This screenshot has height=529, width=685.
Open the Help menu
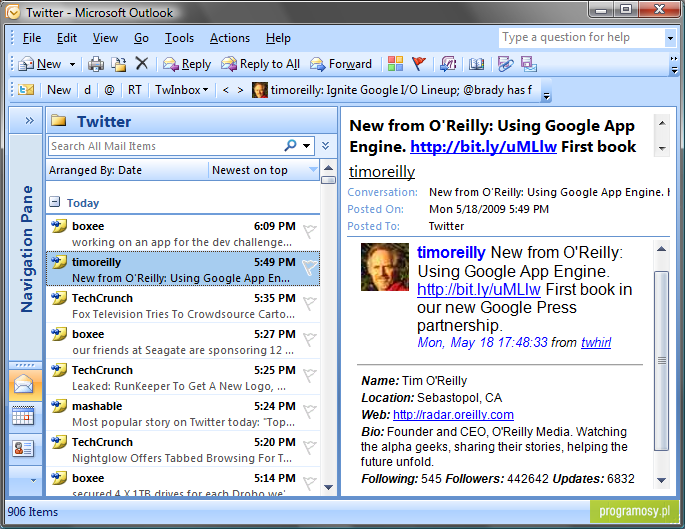(x=278, y=38)
